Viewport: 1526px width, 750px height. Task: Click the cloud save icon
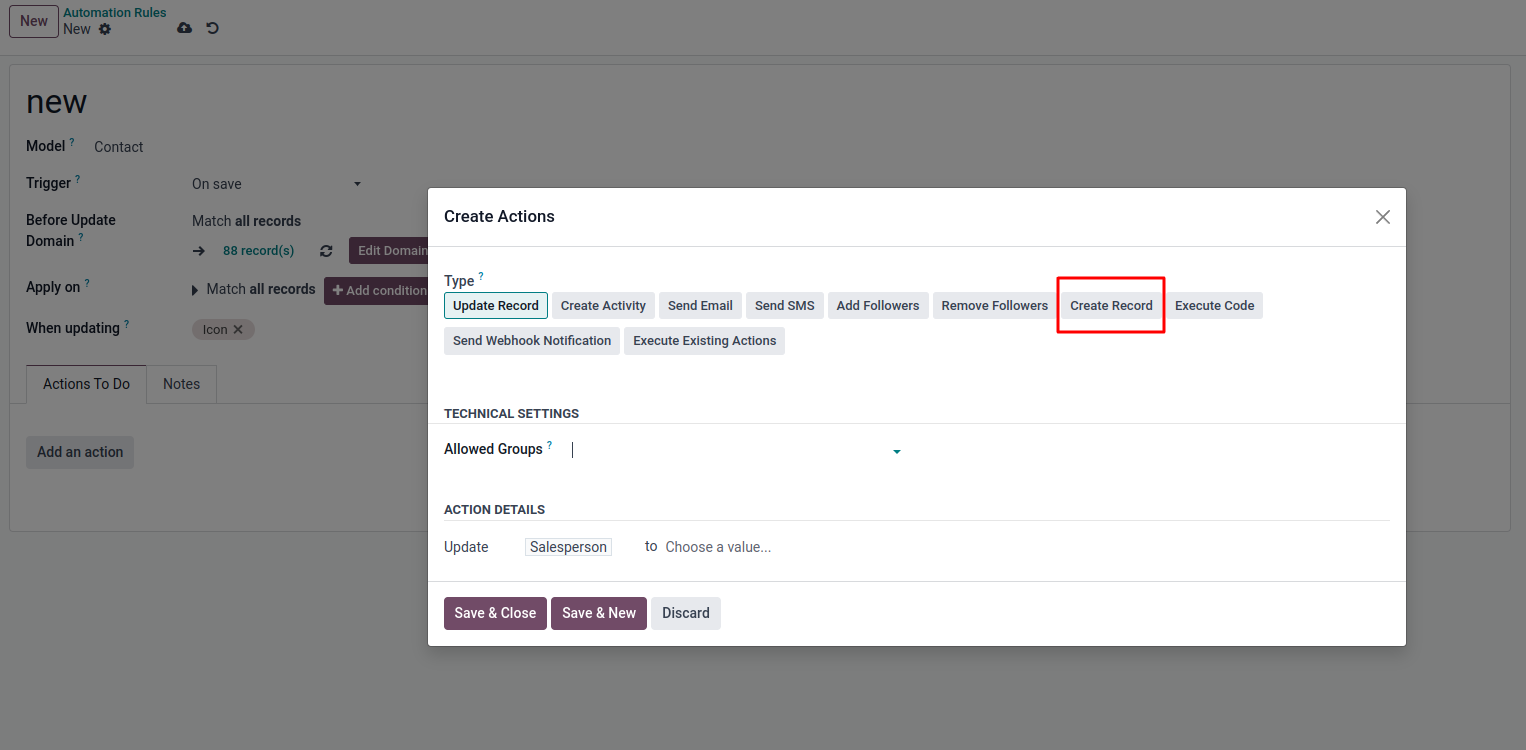coord(184,28)
